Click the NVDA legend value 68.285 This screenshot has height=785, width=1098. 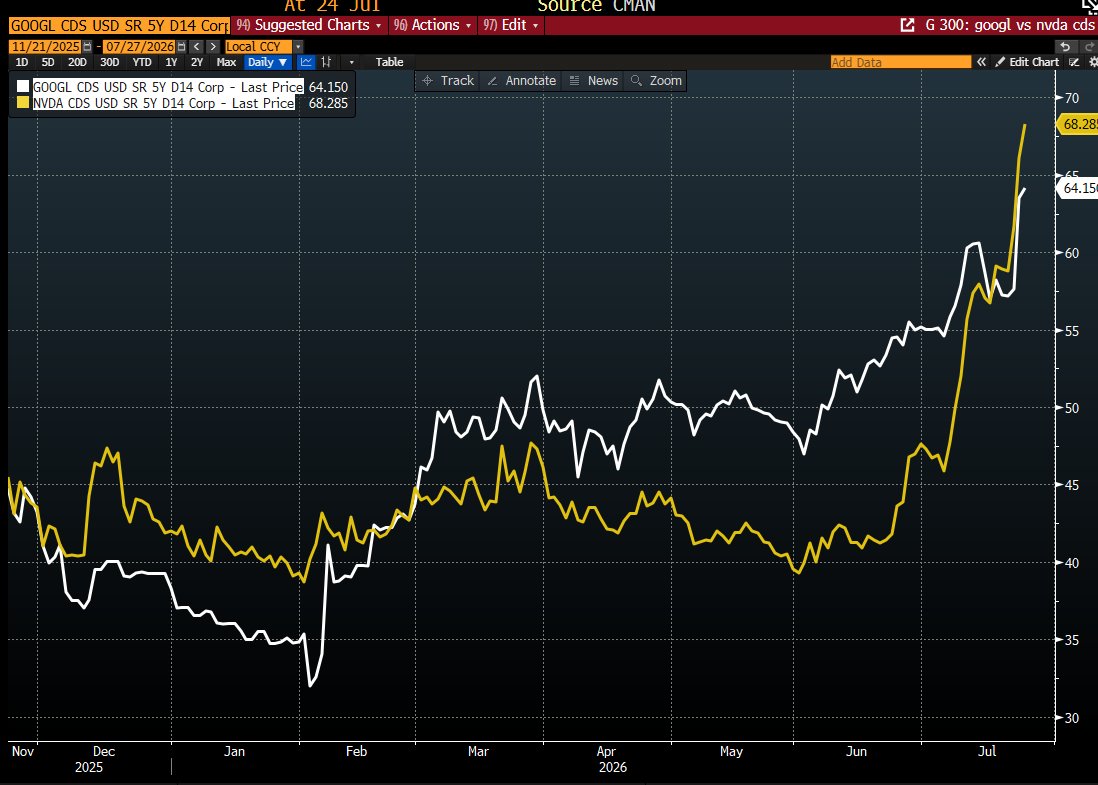(328, 103)
